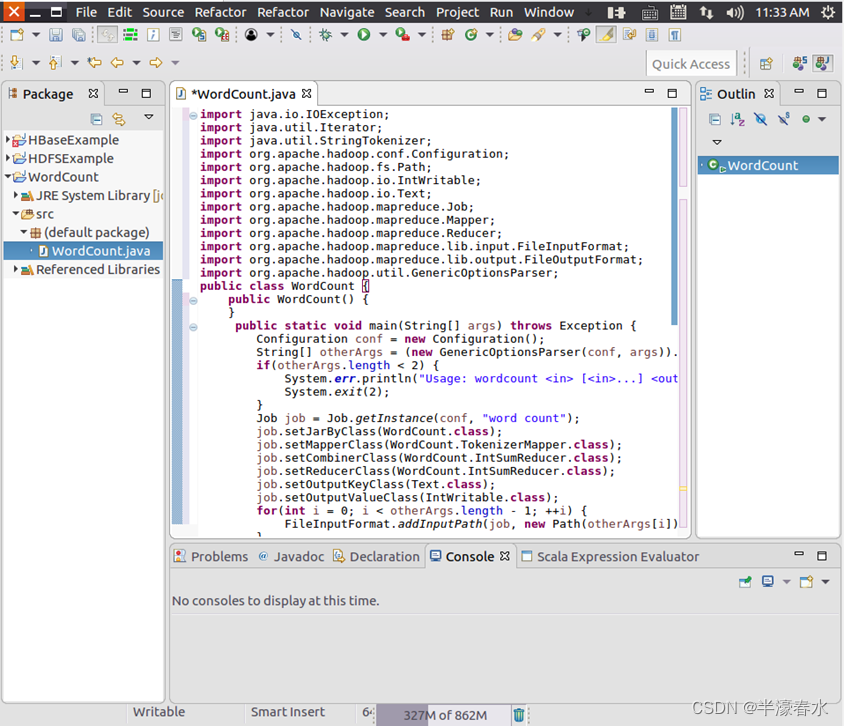Image resolution: width=844 pixels, height=726 pixels.
Task: Select WordCount class in Outline
Action: 768,165
